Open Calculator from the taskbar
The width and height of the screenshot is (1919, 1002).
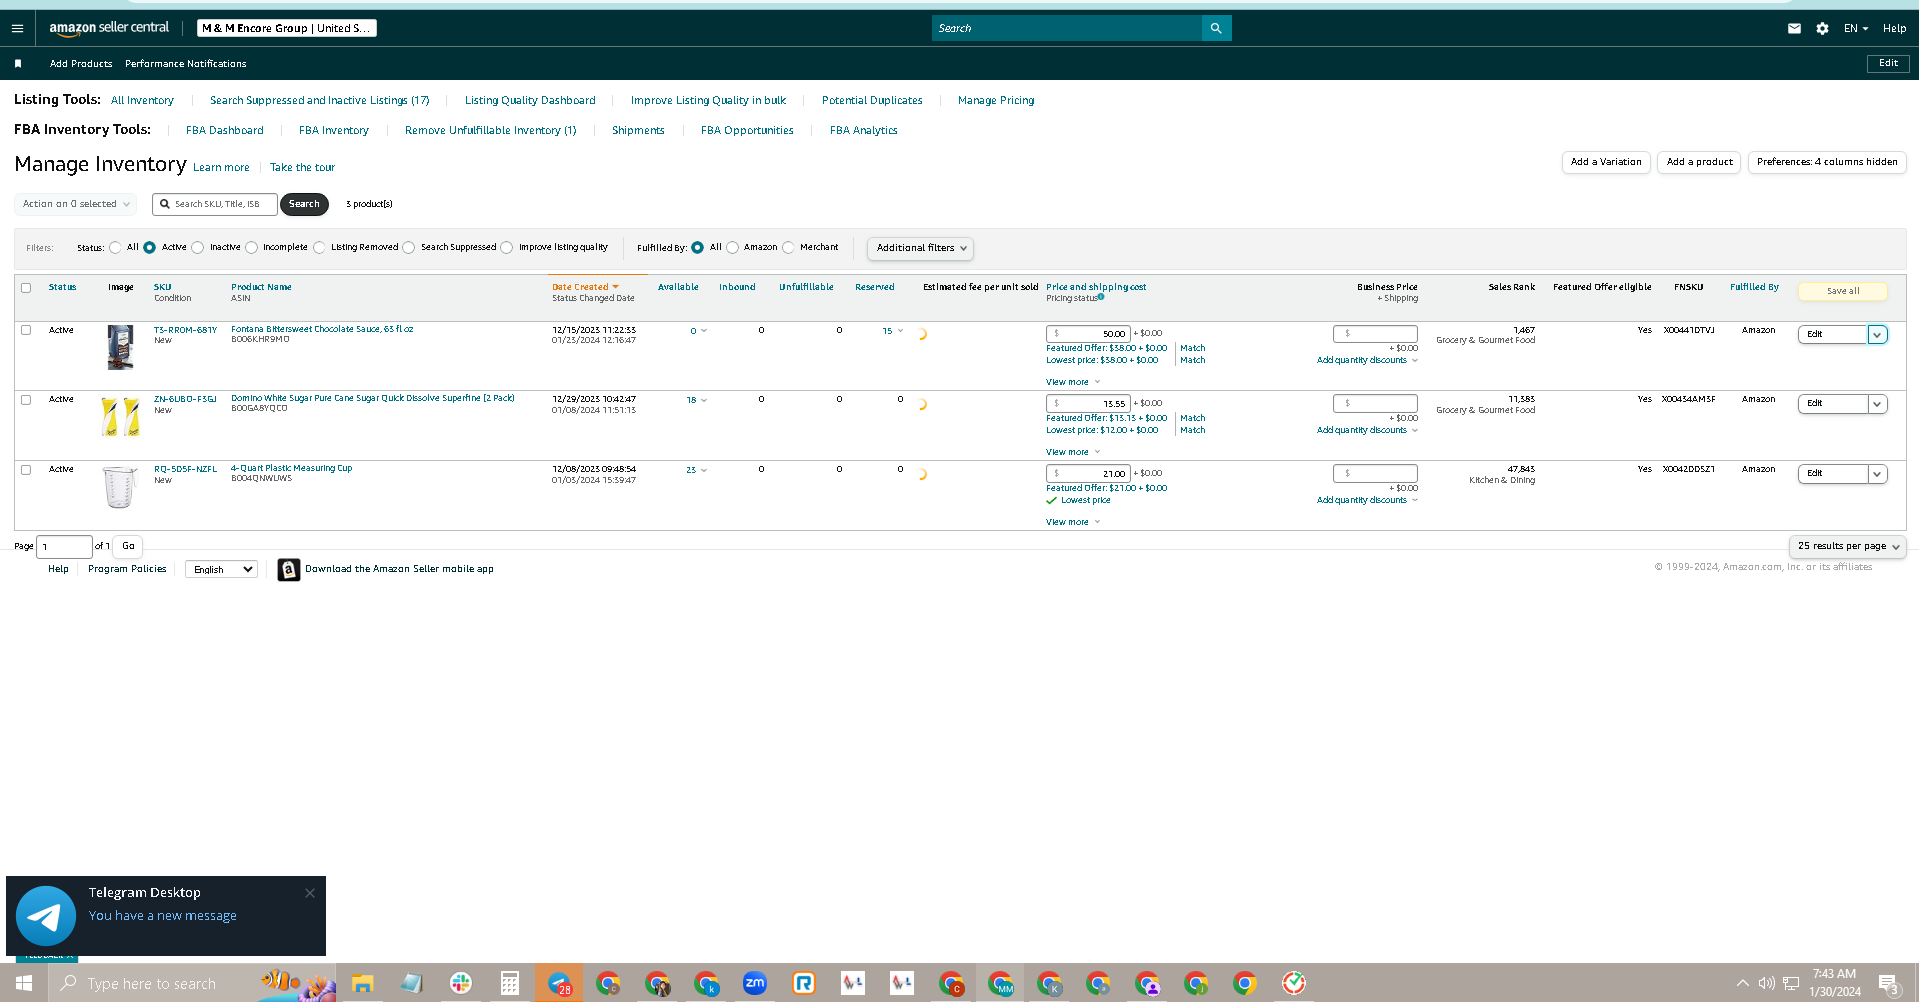[x=510, y=983]
